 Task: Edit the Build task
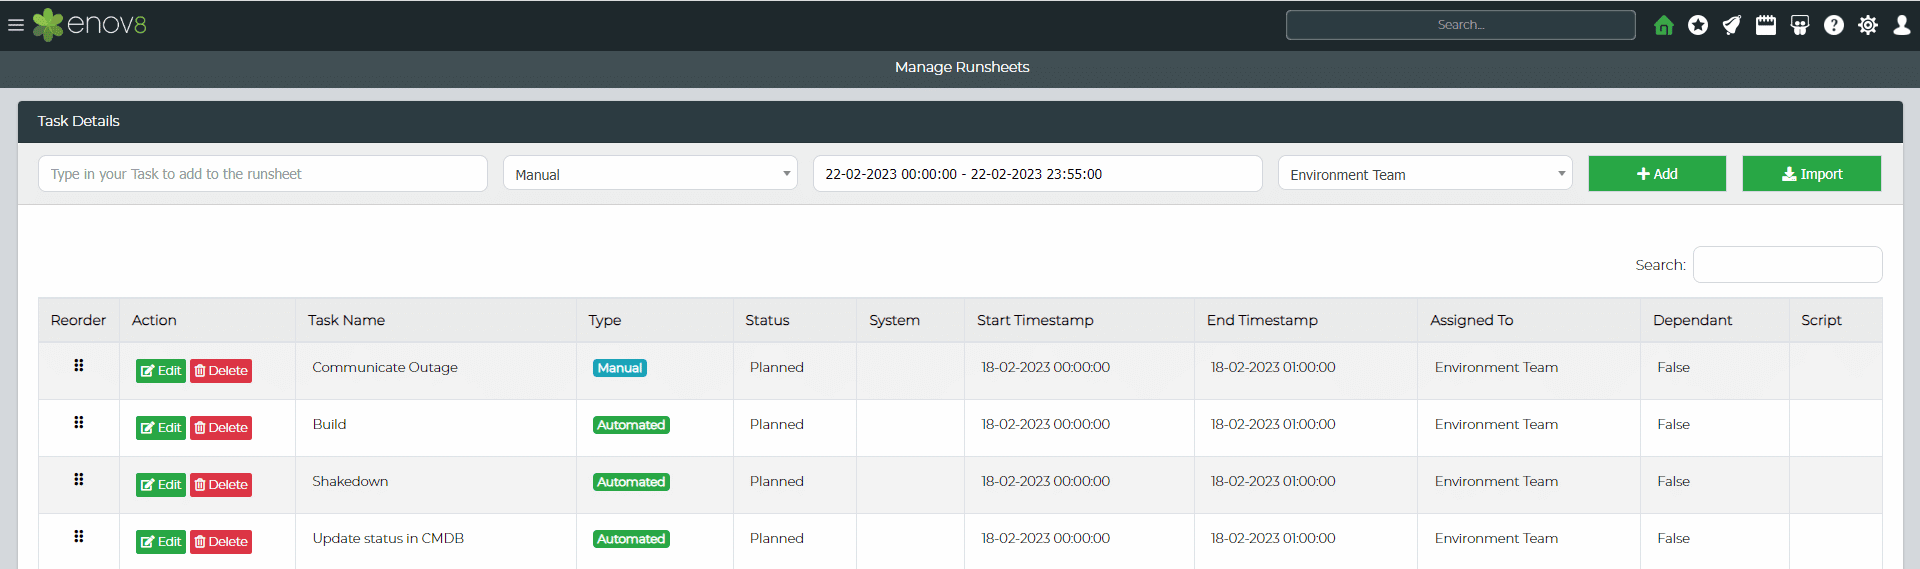pyautogui.click(x=161, y=428)
